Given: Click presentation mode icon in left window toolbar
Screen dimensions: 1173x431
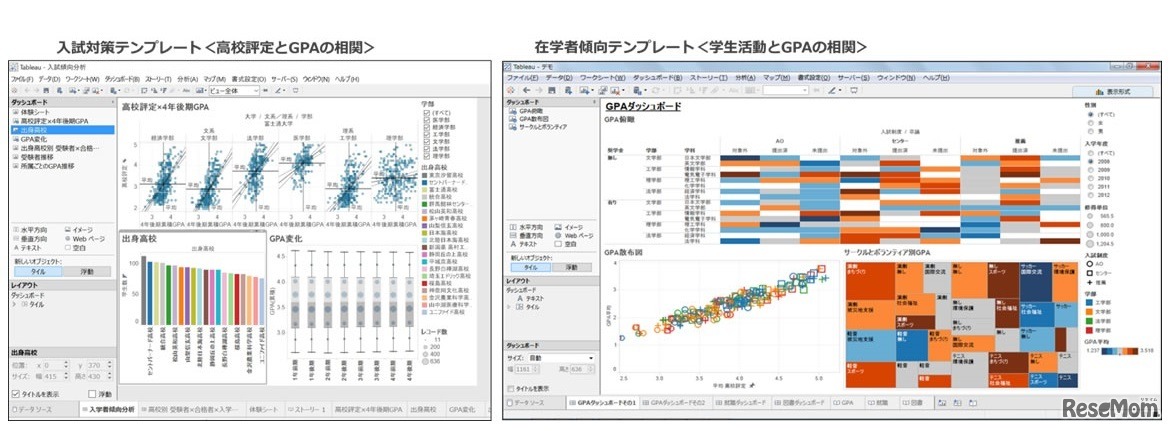Looking at the screenshot, I should tap(295, 91).
